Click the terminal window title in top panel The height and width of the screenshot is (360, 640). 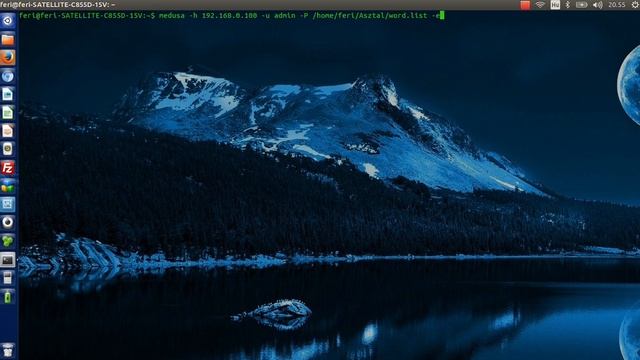coord(58,5)
